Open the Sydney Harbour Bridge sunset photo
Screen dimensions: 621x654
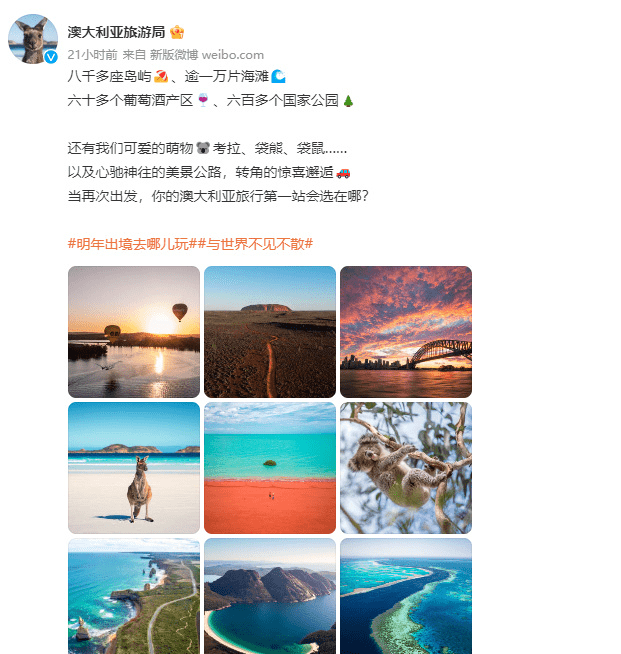(406, 332)
